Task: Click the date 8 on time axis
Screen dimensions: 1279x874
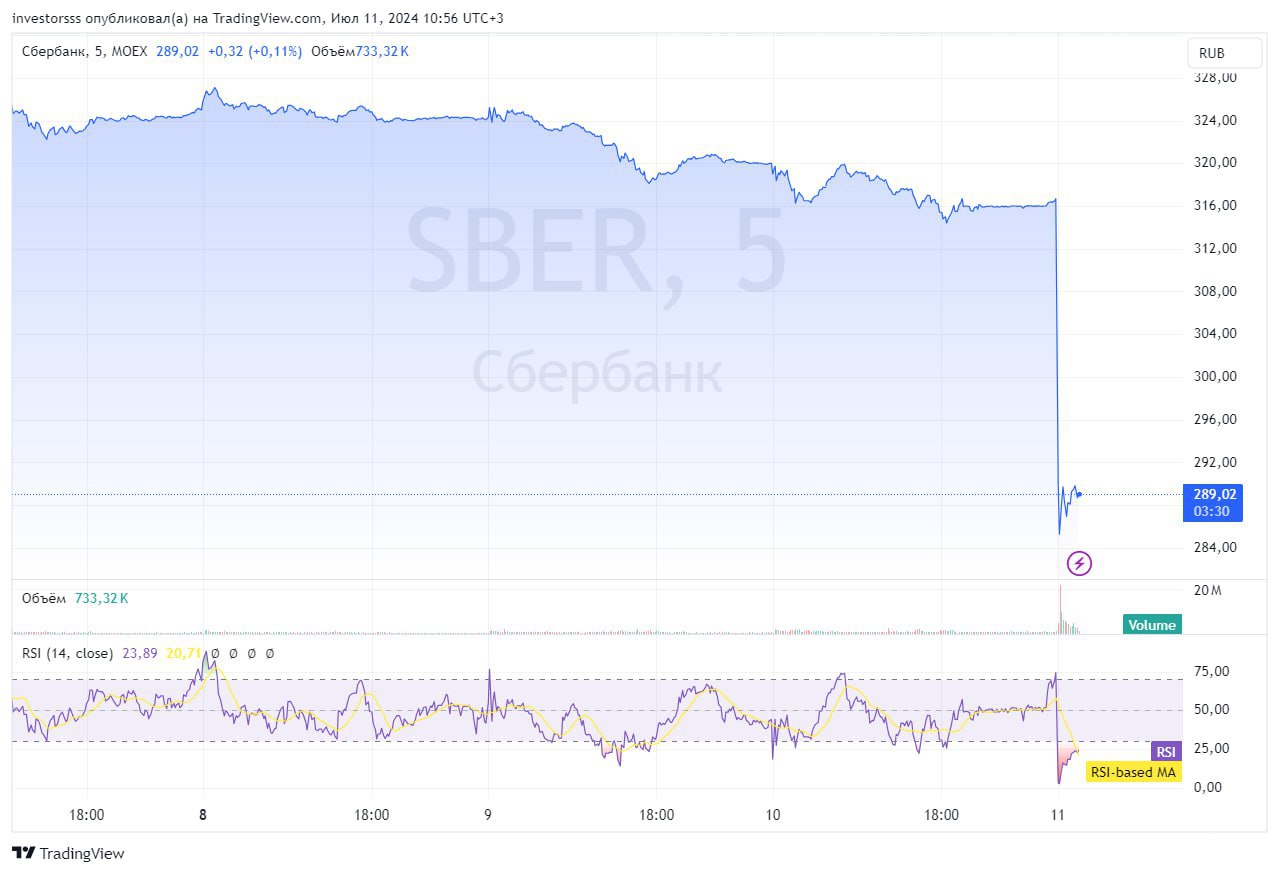Action: coord(203,815)
